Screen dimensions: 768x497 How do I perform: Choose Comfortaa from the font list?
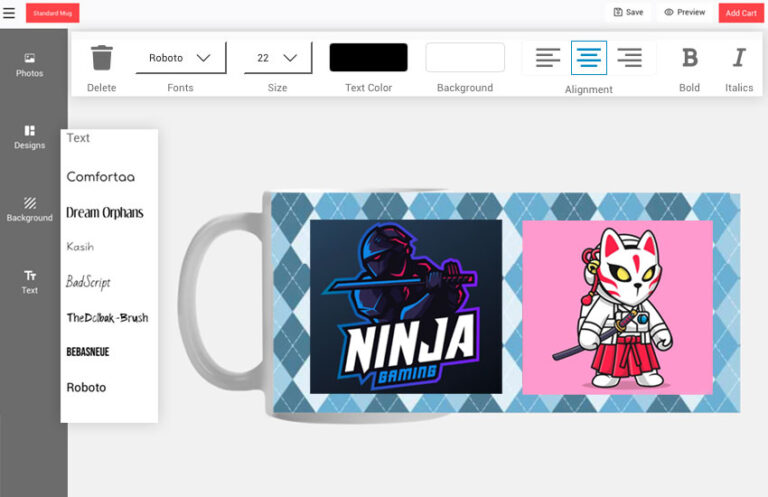click(x=100, y=177)
